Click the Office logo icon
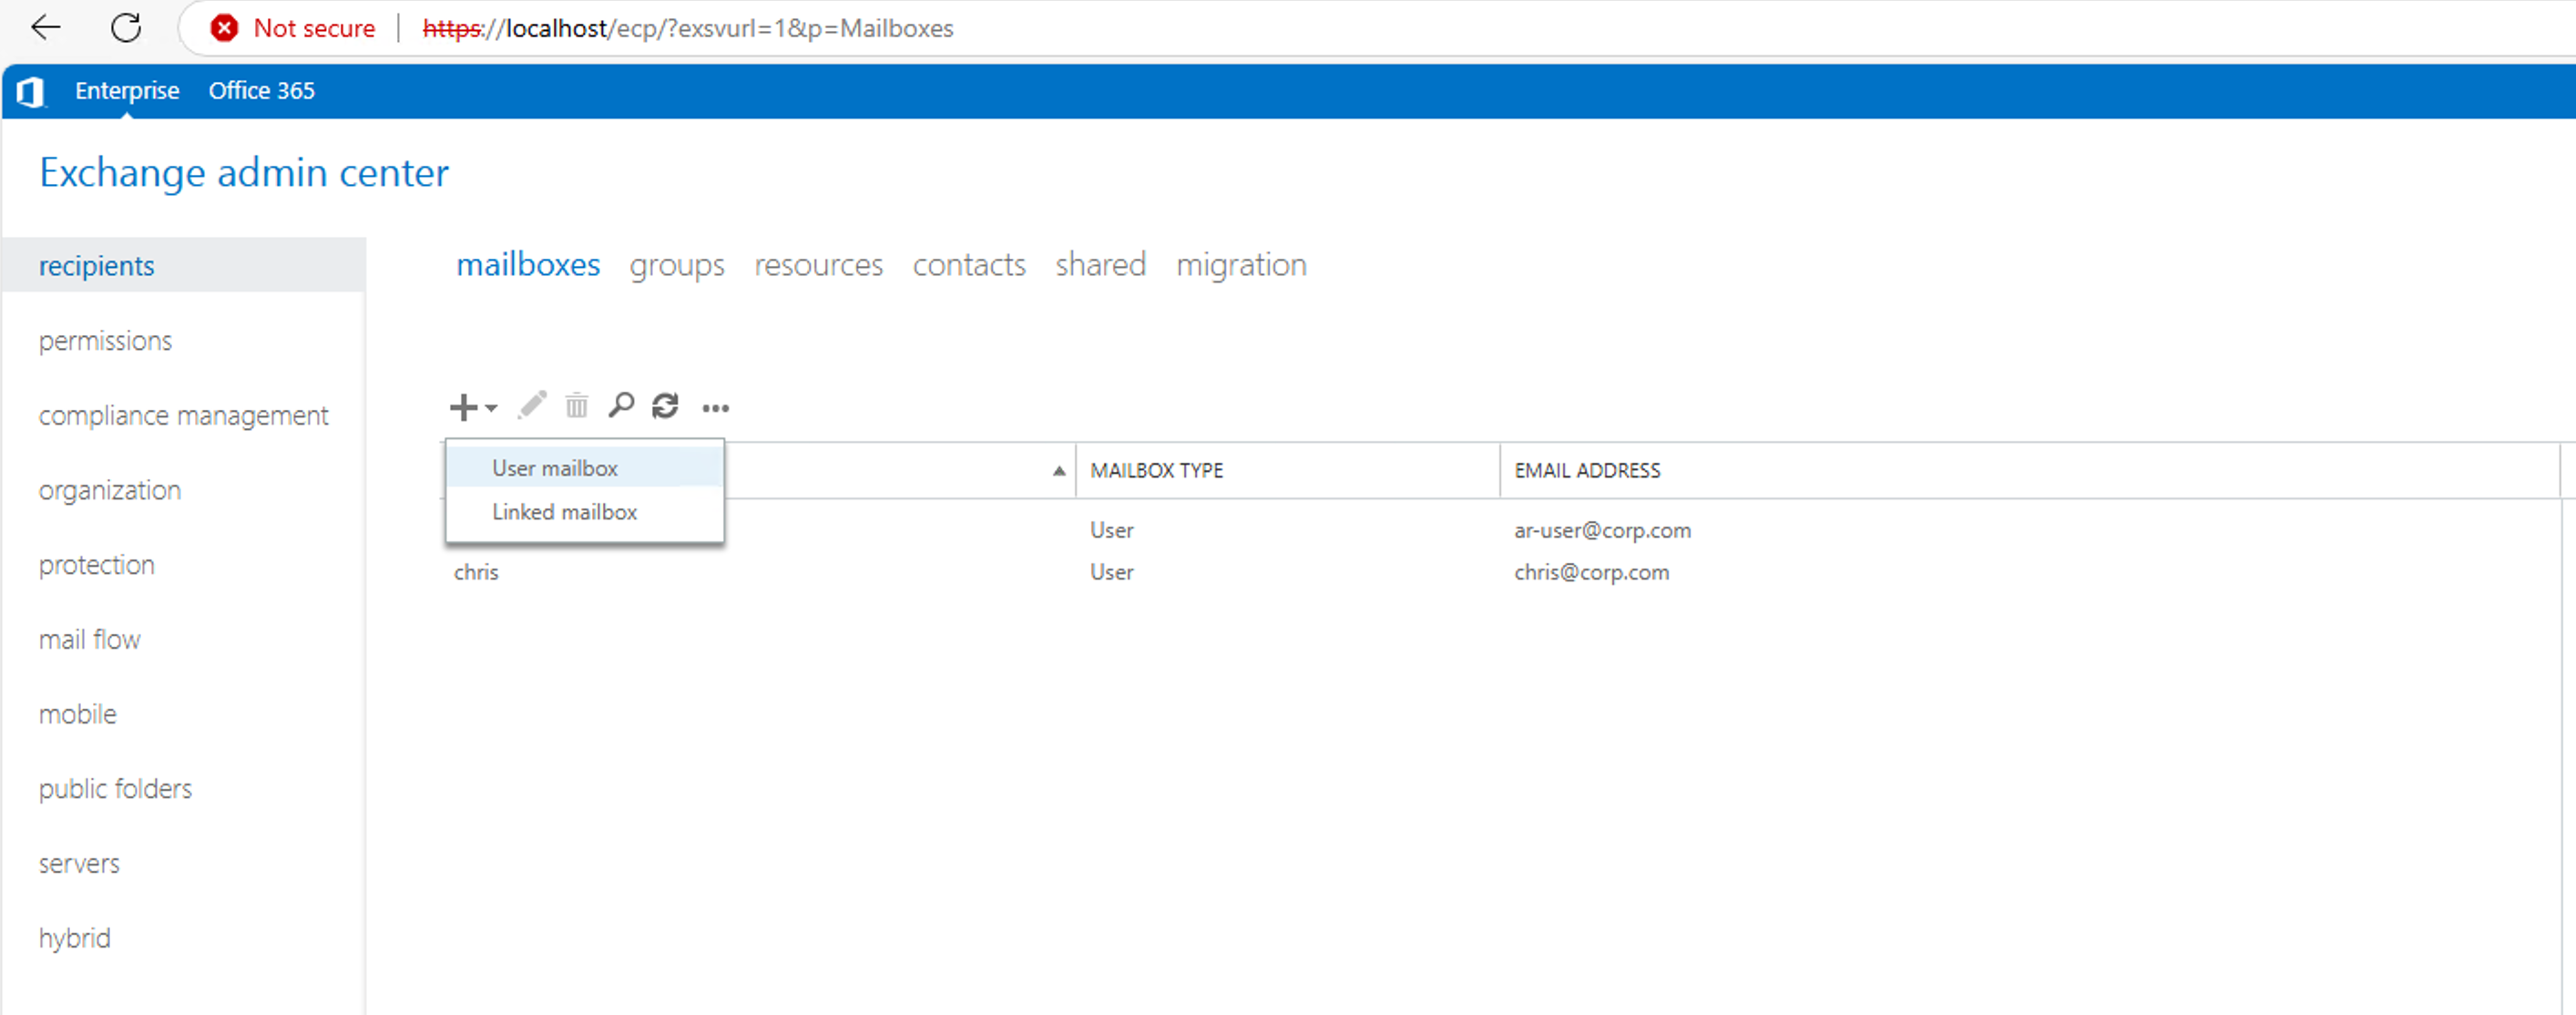This screenshot has width=2576, height=1015. [x=30, y=91]
